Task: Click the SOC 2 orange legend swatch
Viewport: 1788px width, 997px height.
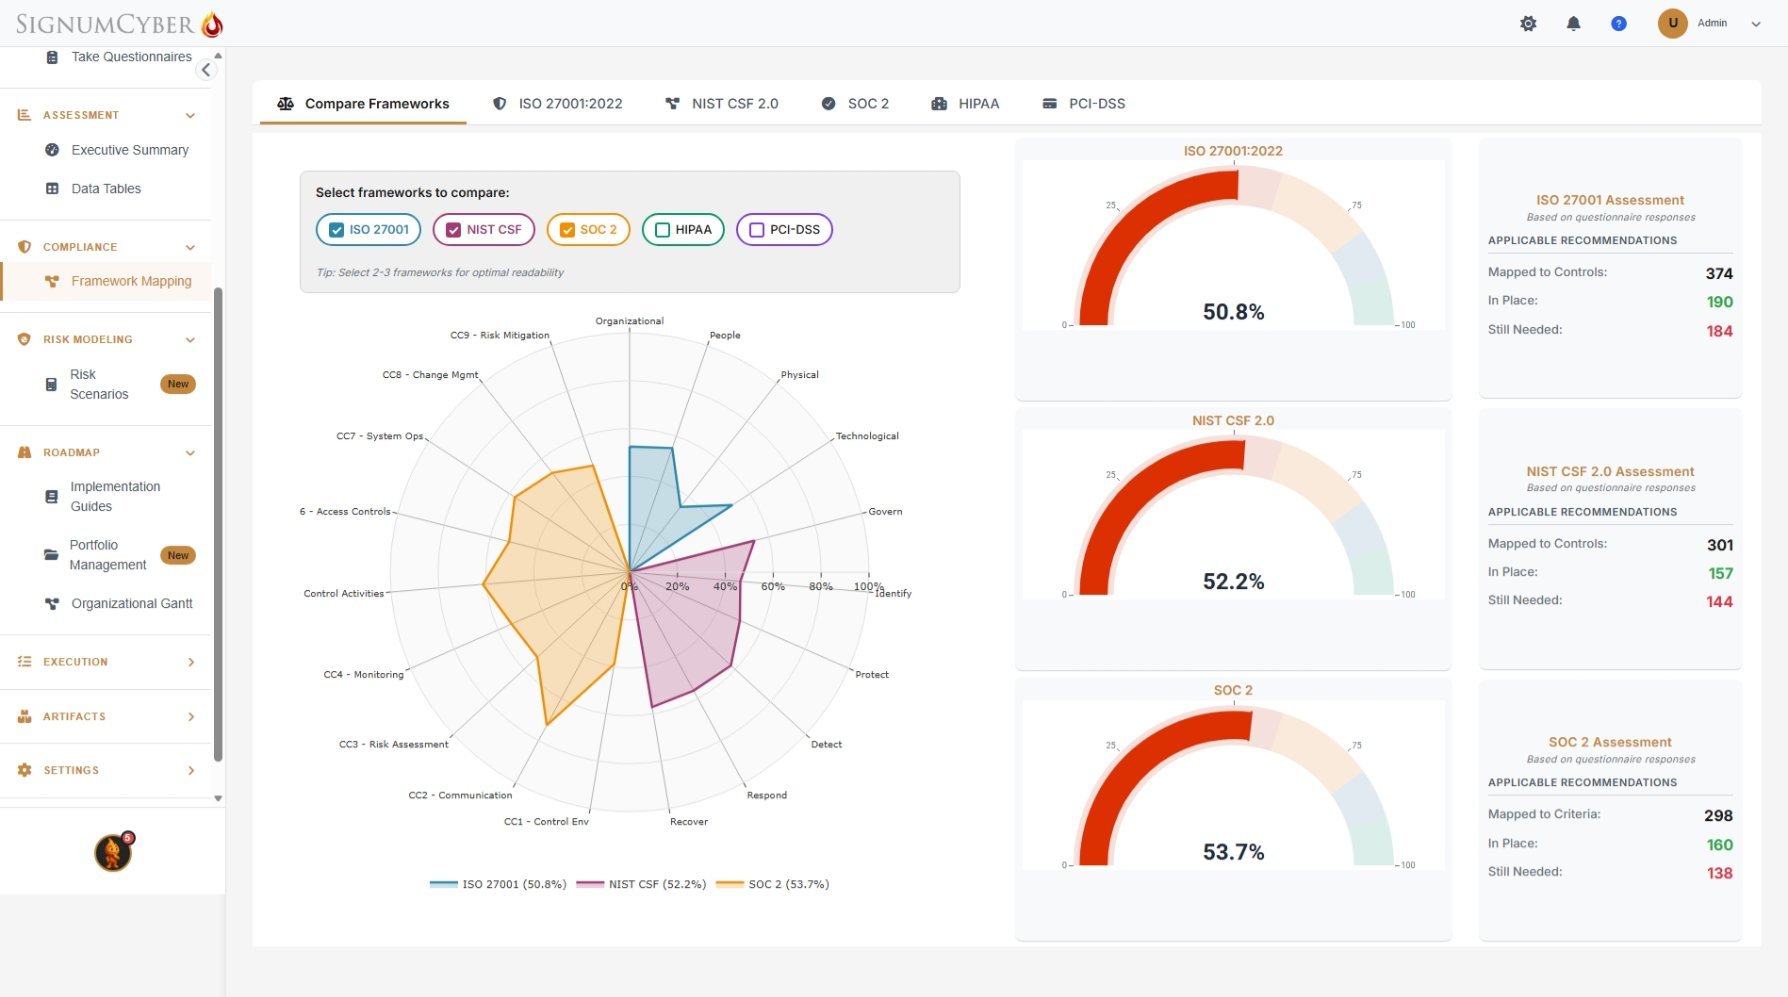Action: 730,884
